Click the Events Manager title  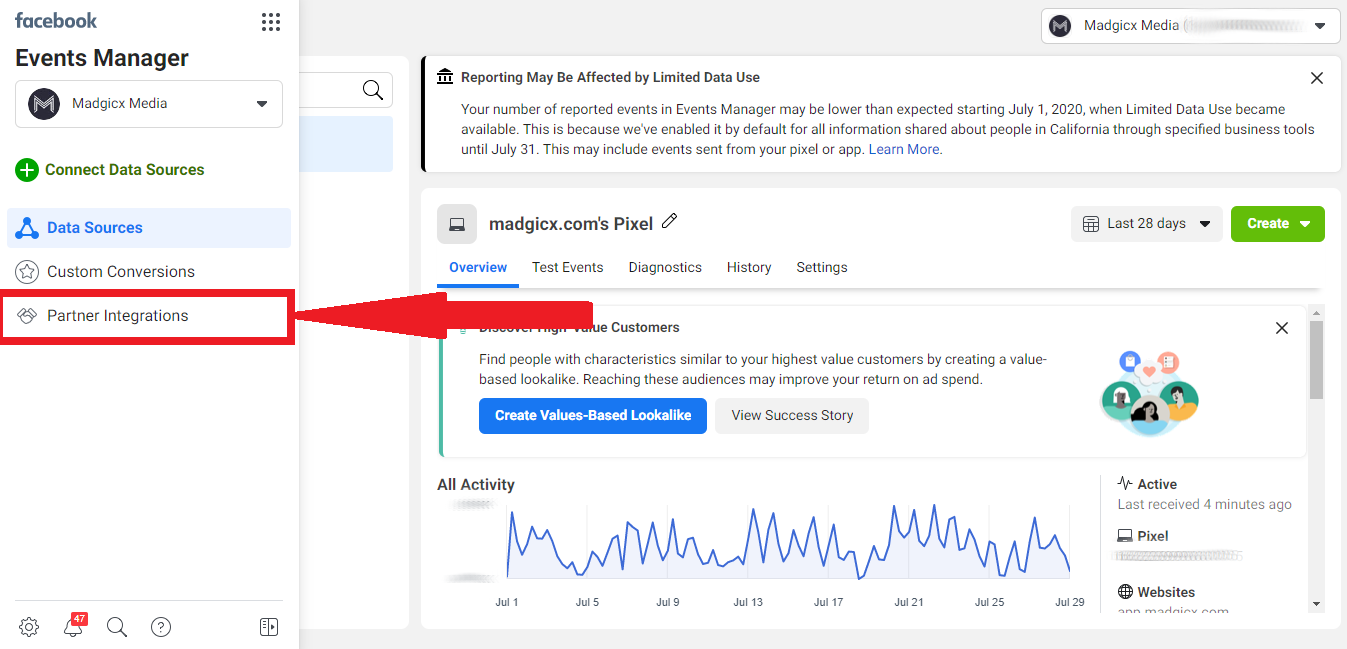102,58
